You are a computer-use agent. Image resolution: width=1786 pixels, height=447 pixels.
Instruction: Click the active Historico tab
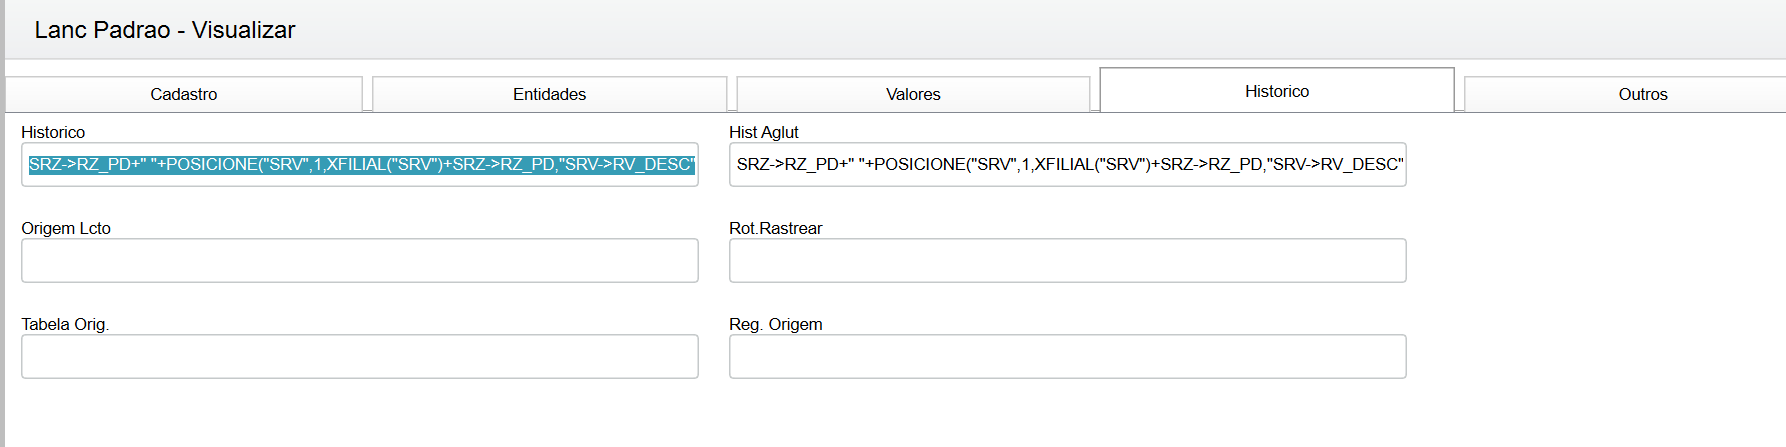coord(1277,91)
